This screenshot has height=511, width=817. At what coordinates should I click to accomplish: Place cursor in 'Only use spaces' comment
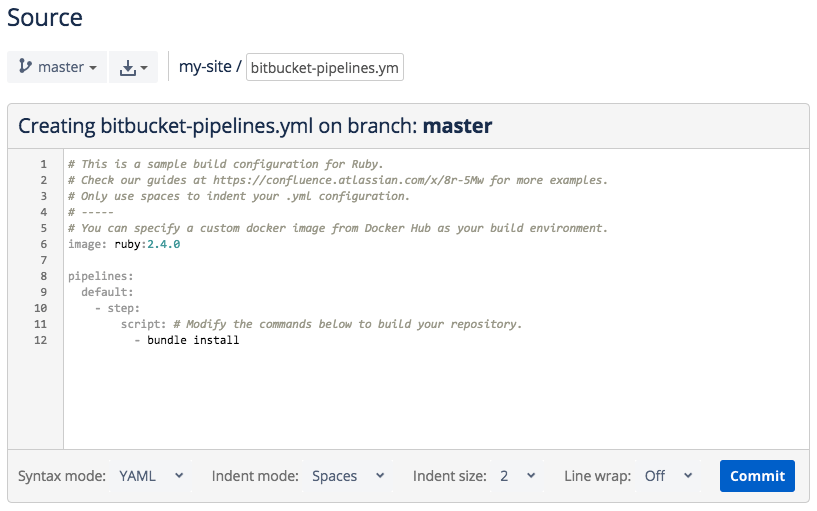tap(239, 196)
